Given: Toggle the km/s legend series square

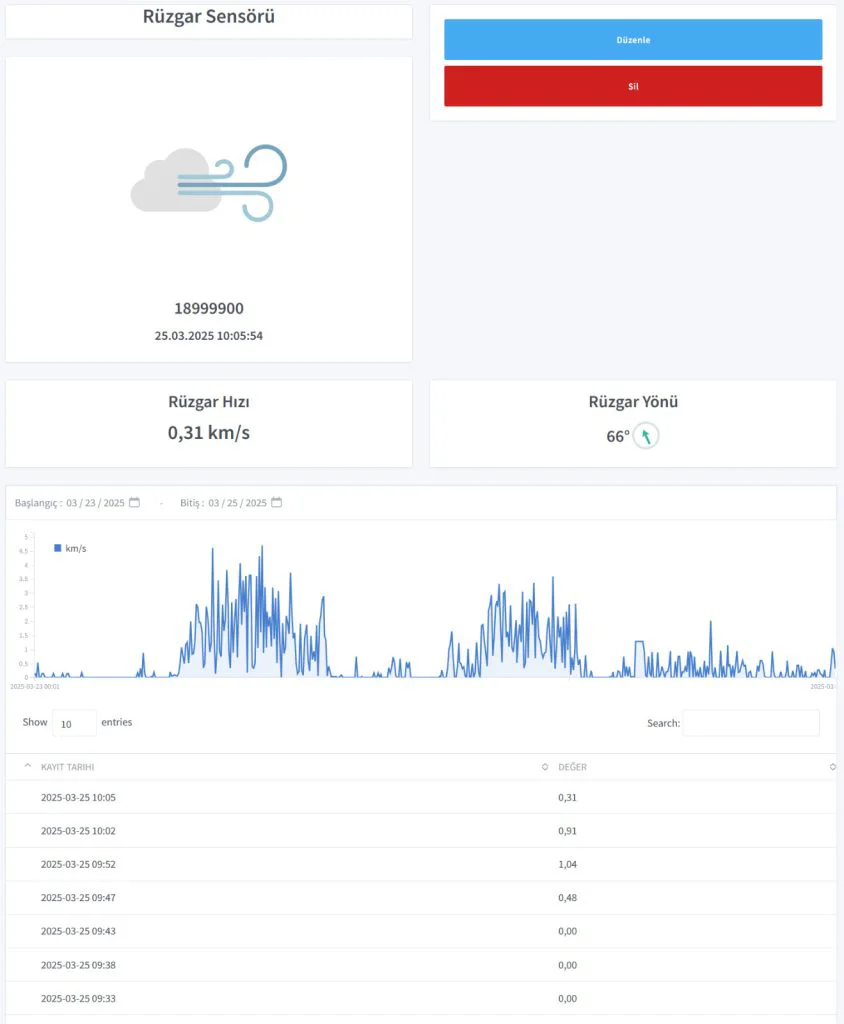Looking at the screenshot, I should click(58, 548).
